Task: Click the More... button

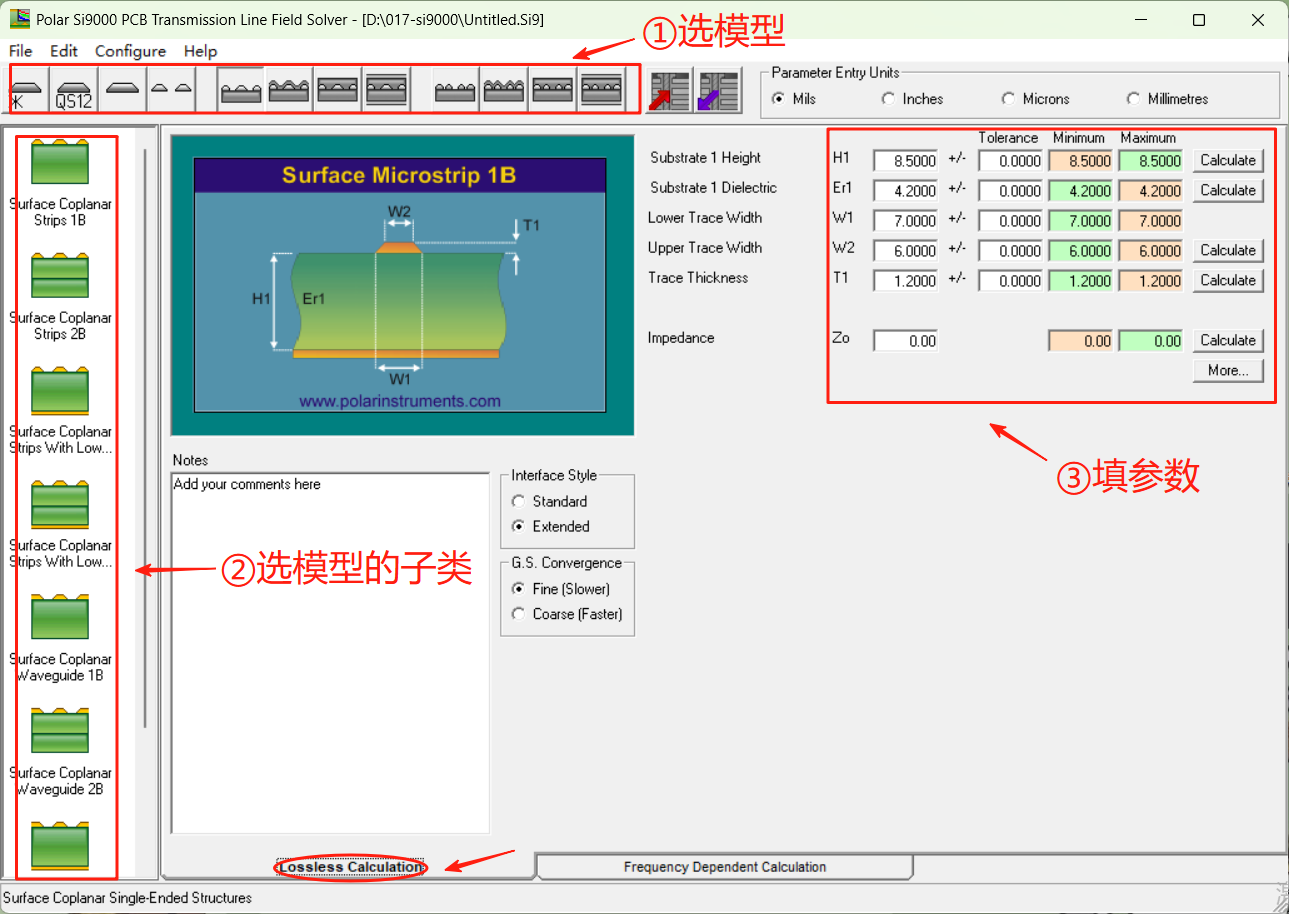Action: (1227, 370)
